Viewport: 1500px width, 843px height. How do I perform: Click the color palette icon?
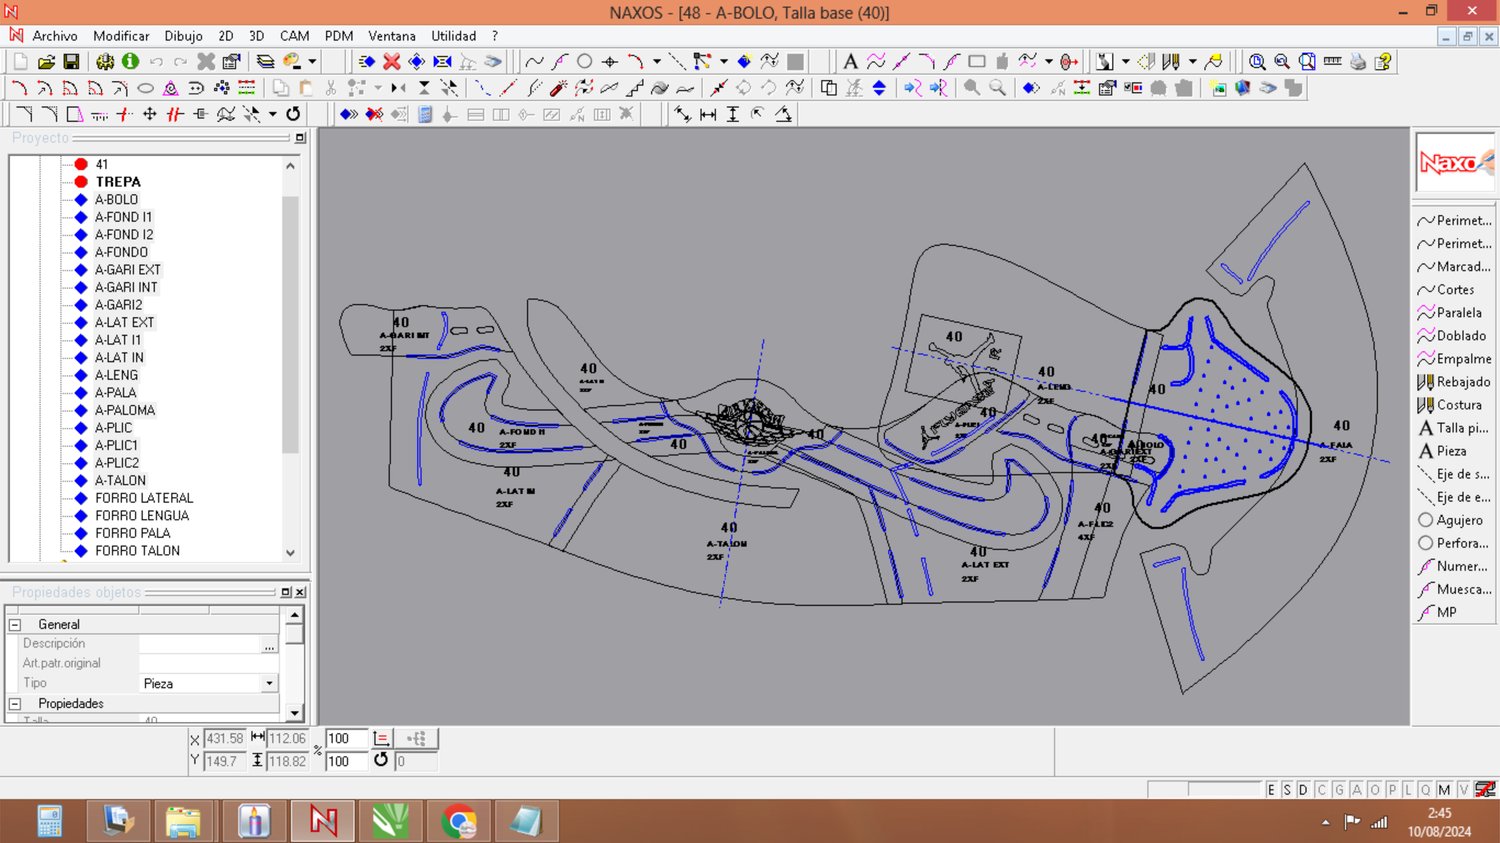pyautogui.click(x=292, y=62)
